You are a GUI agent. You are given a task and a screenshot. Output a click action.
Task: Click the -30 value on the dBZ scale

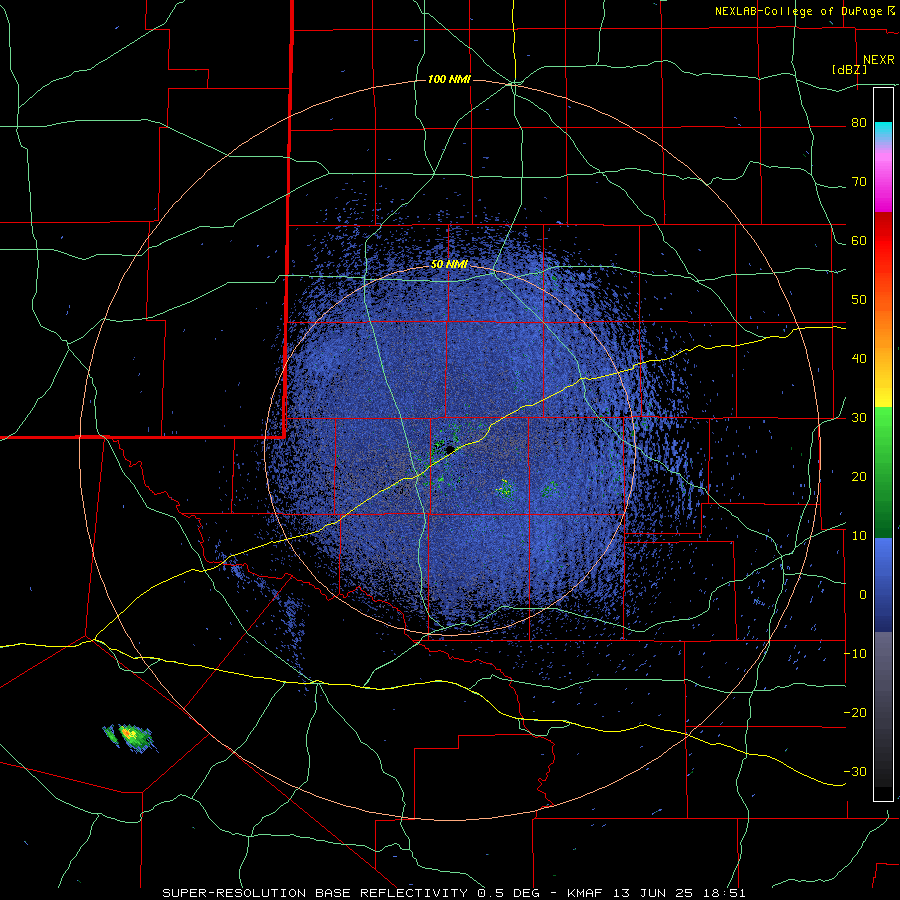(x=856, y=772)
